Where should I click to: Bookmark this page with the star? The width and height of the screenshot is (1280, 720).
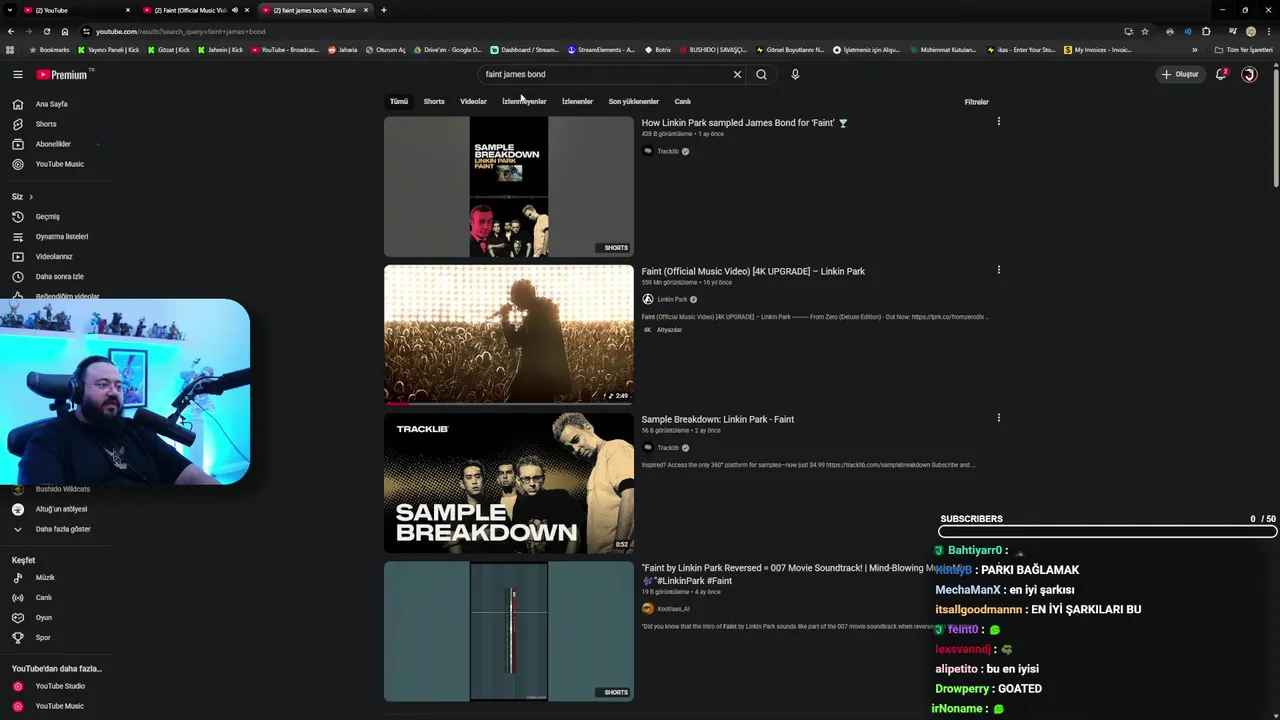[1145, 31]
